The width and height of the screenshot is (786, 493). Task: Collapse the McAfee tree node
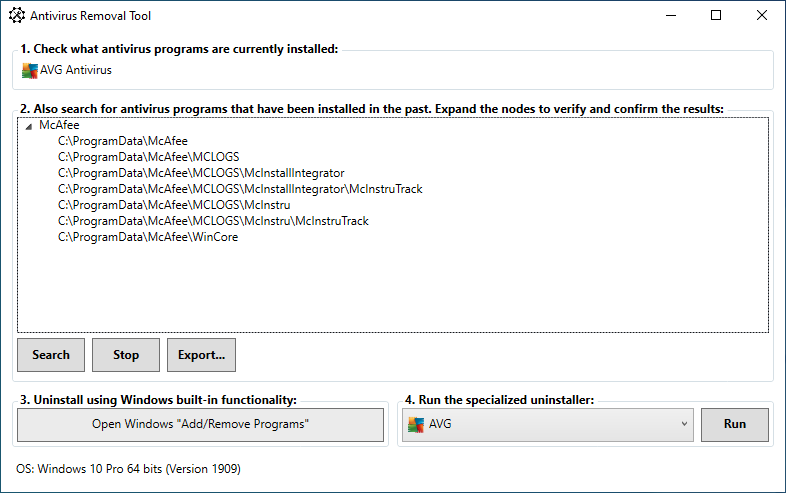(x=28, y=126)
